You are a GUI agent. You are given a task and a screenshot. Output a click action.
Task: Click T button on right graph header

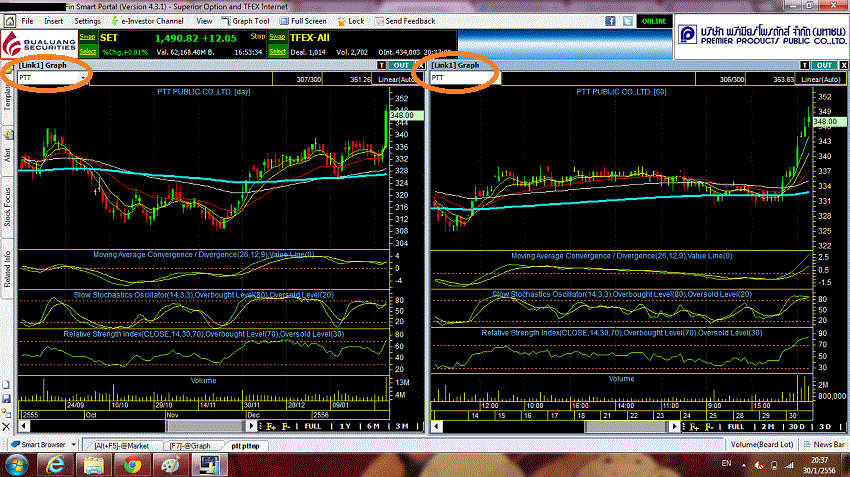pyautogui.click(x=805, y=65)
